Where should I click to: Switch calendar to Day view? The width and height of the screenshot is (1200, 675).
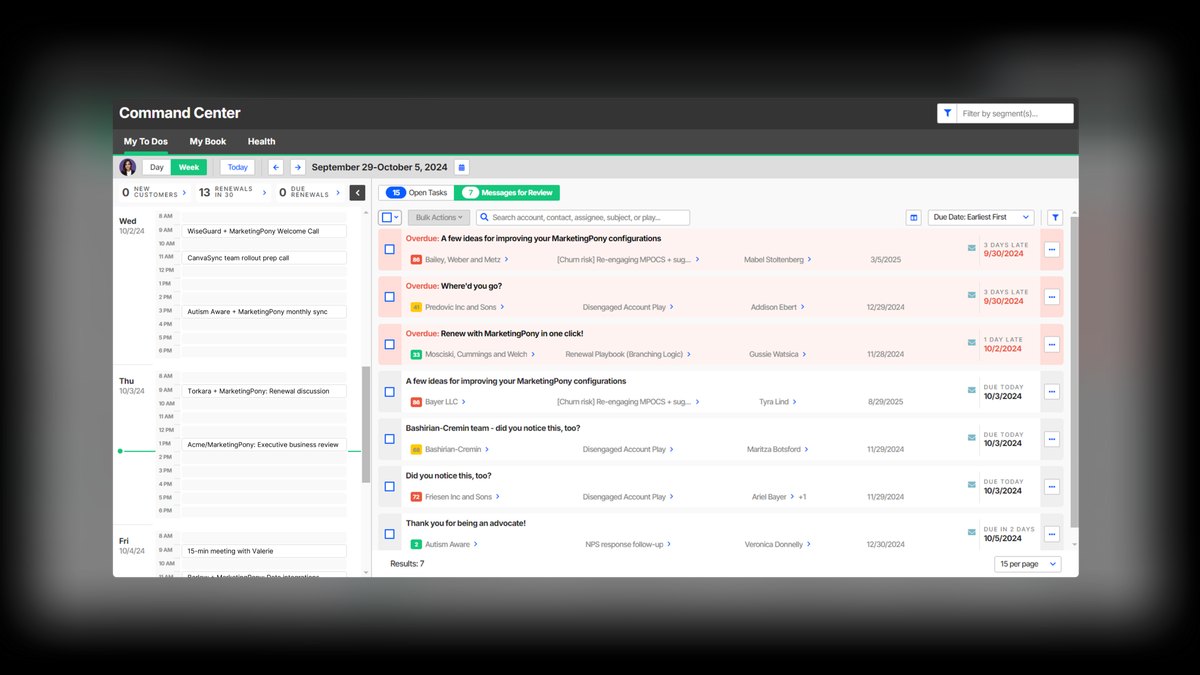(157, 167)
